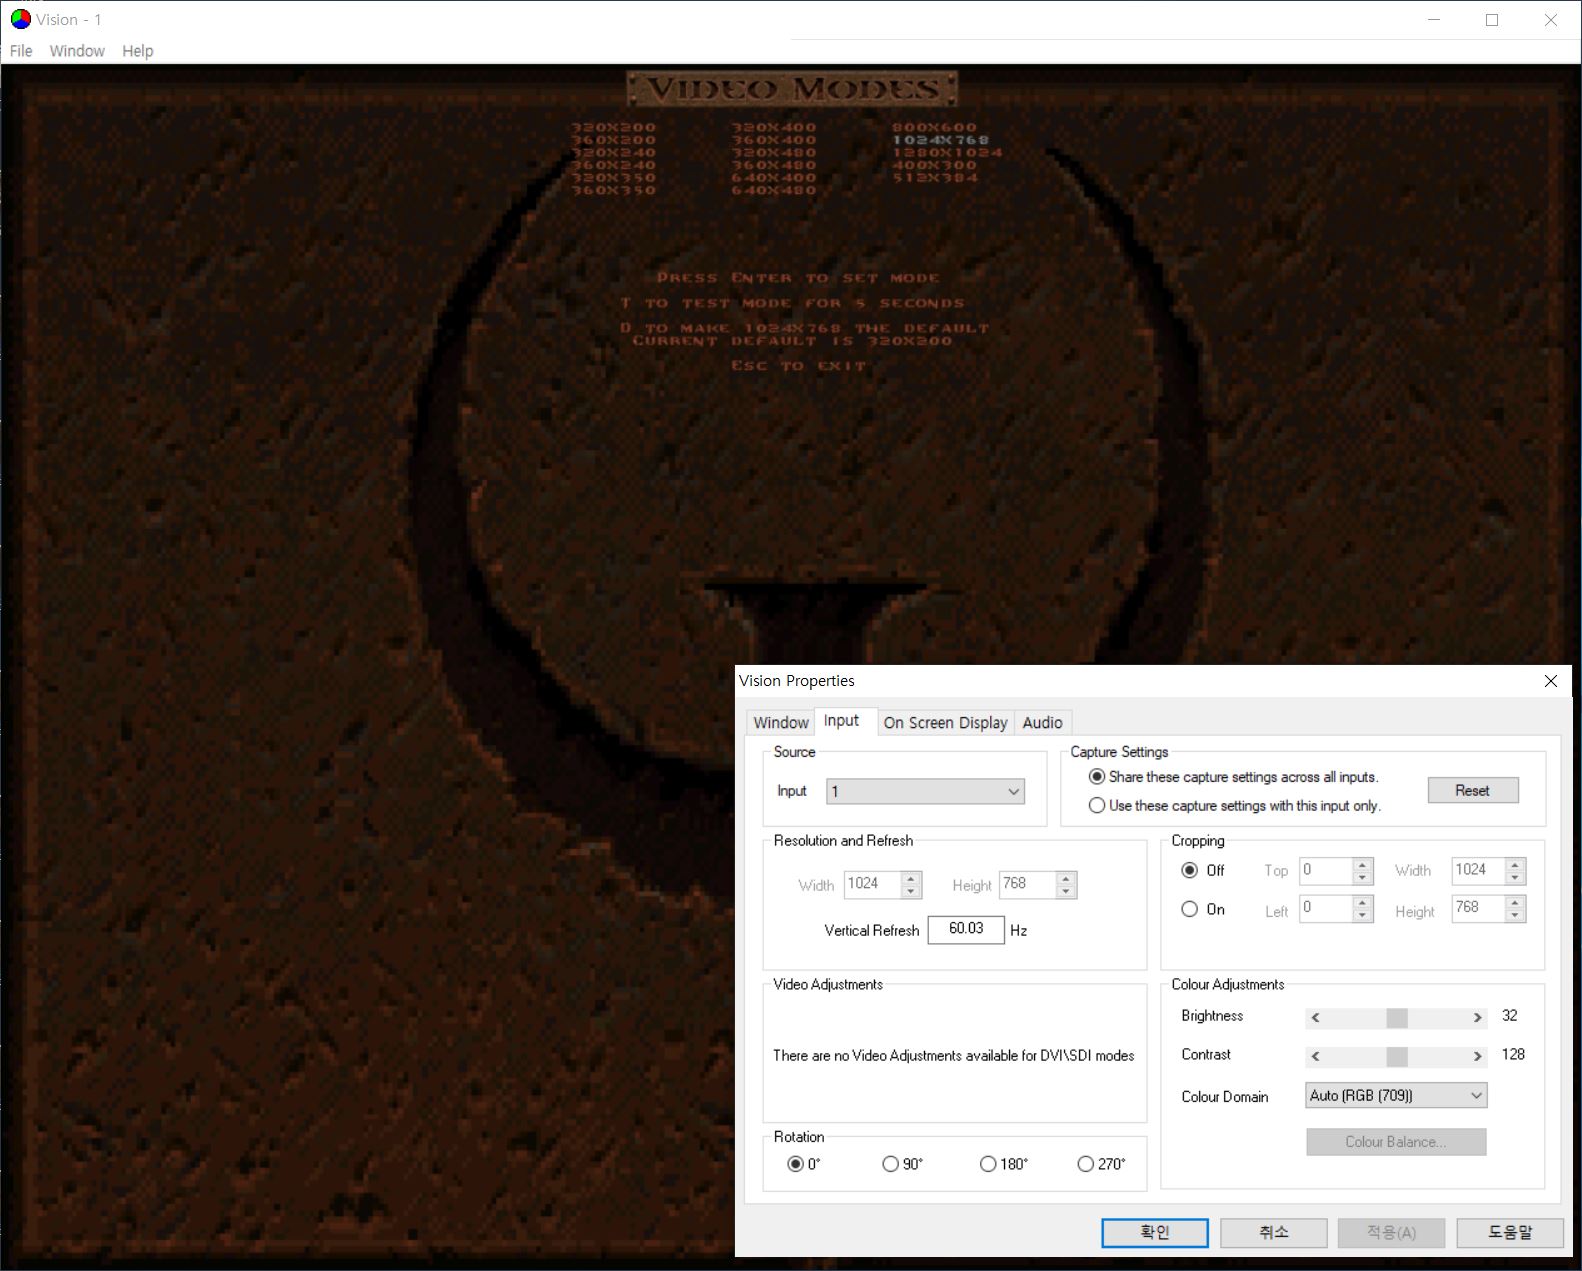1582x1271 pixels.
Task: Increase Resolution Width with up arrow
Action: 911,878
